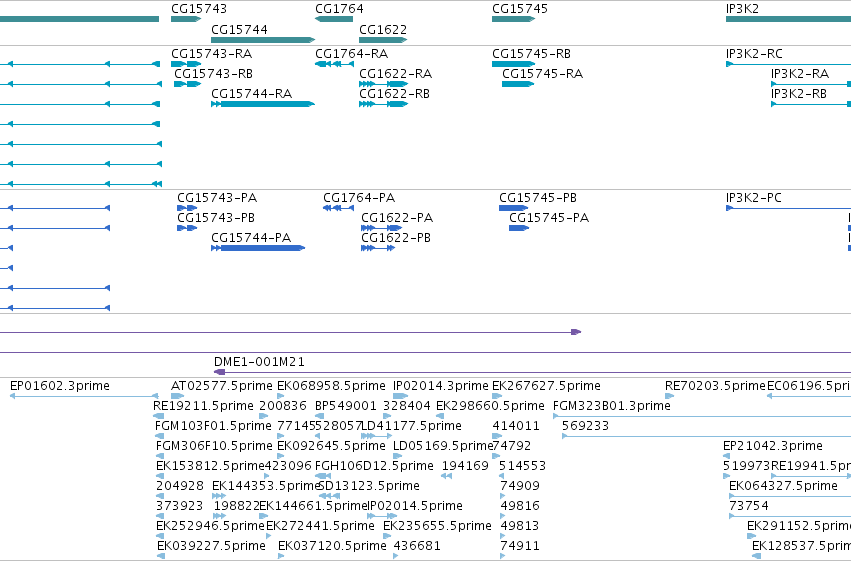Image resolution: width=851 pixels, height=561 pixels.
Task: Select the RE70203.5prime EST label
Action: (x=715, y=386)
